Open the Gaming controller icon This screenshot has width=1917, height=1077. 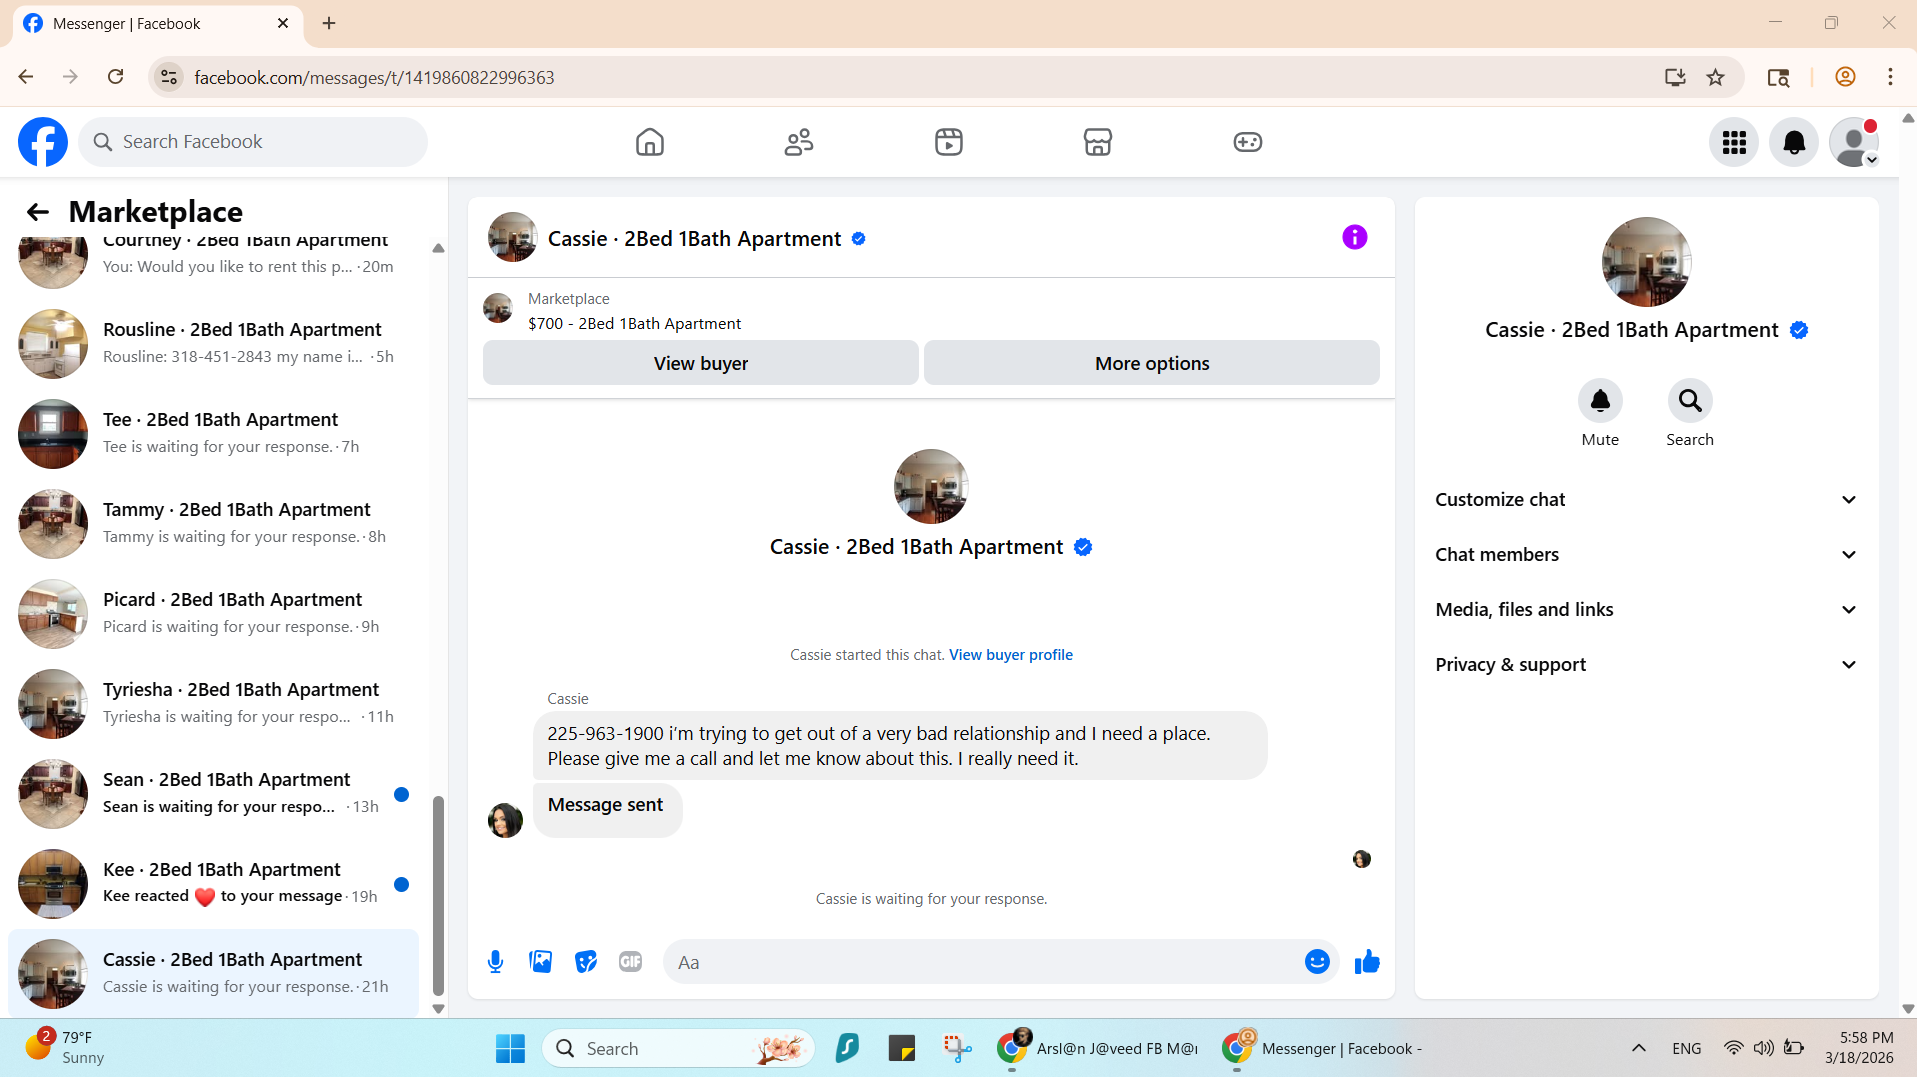point(1248,142)
